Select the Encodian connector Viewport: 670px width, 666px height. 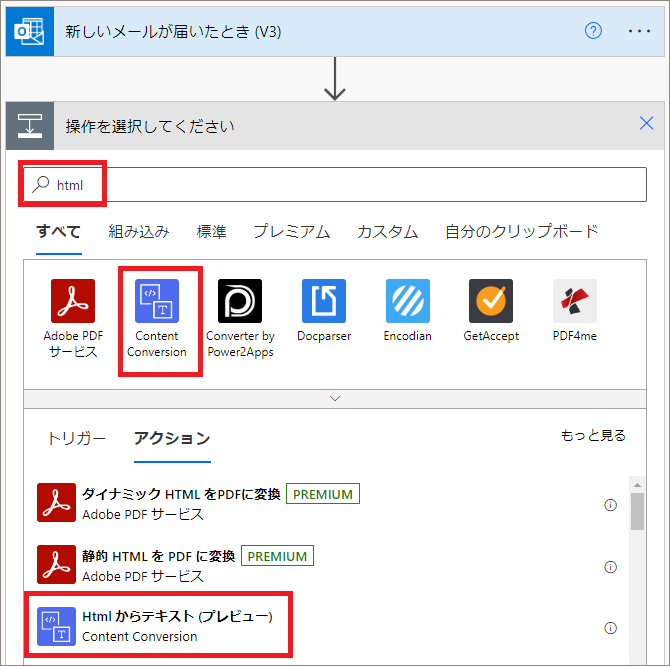pyautogui.click(x=408, y=311)
